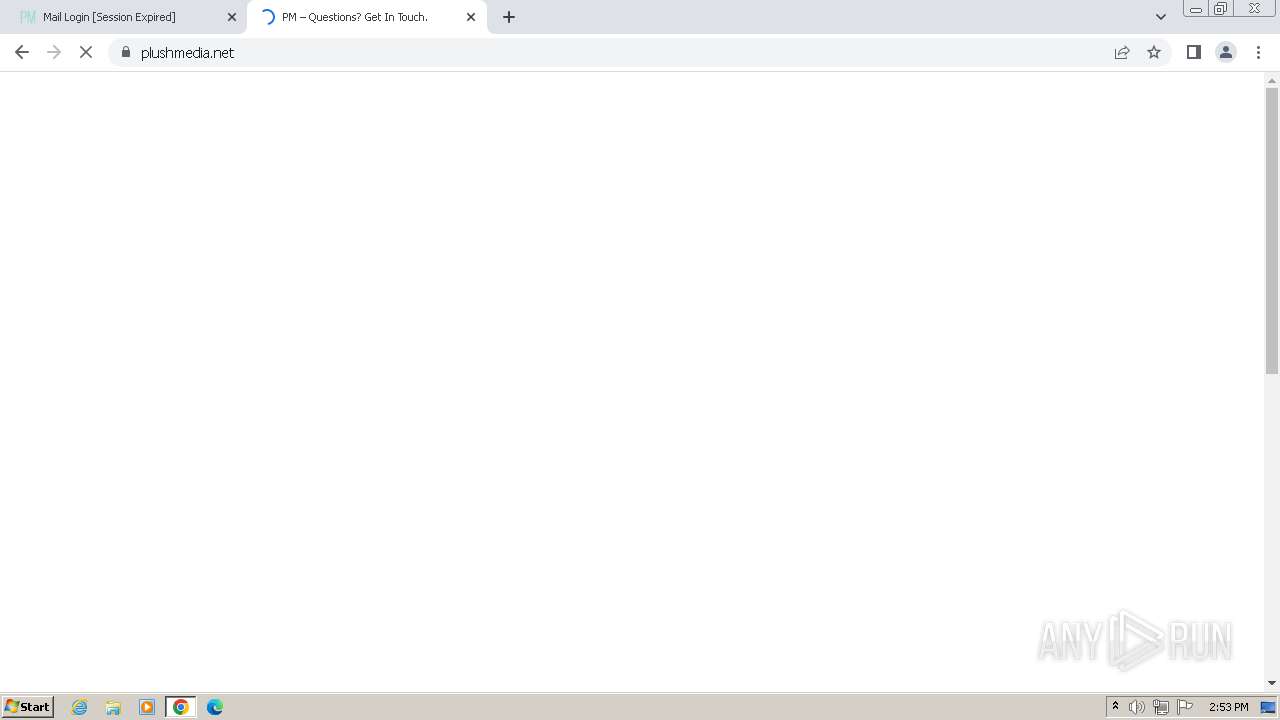Show hidden system tray icons
1280x720 pixels.
click(x=1115, y=707)
